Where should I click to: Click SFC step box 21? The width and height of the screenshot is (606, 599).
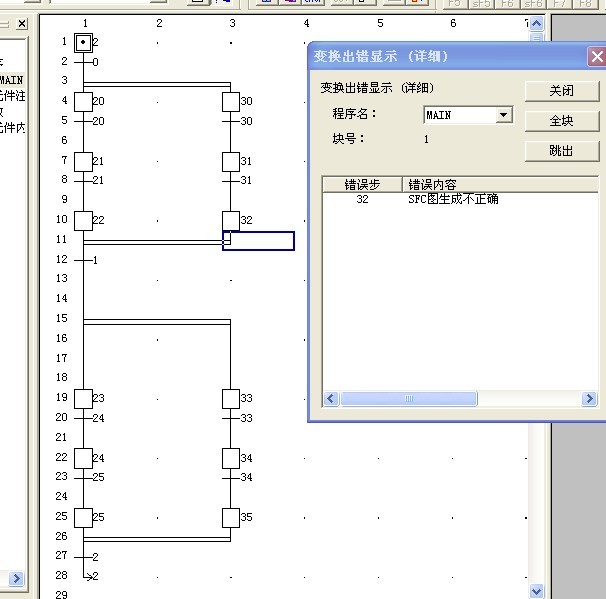pos(84,161)
